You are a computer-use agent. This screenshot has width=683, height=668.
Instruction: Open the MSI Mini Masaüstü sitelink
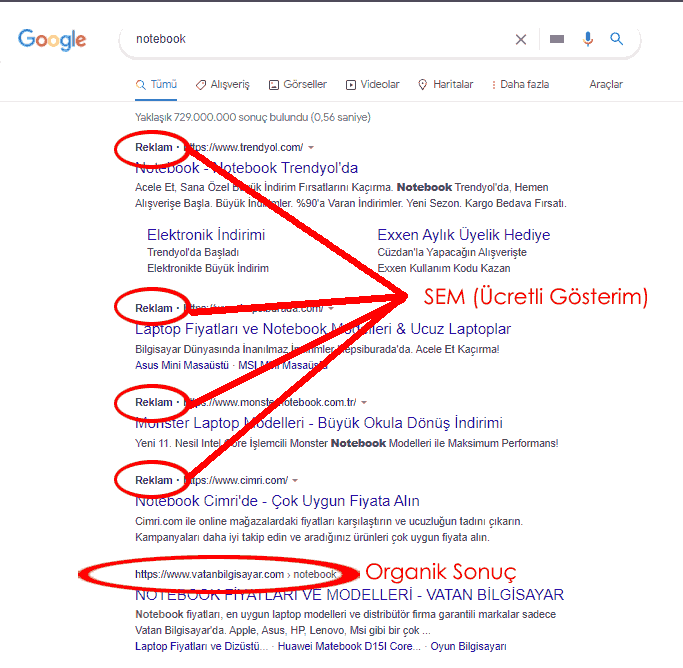(282, 365)
